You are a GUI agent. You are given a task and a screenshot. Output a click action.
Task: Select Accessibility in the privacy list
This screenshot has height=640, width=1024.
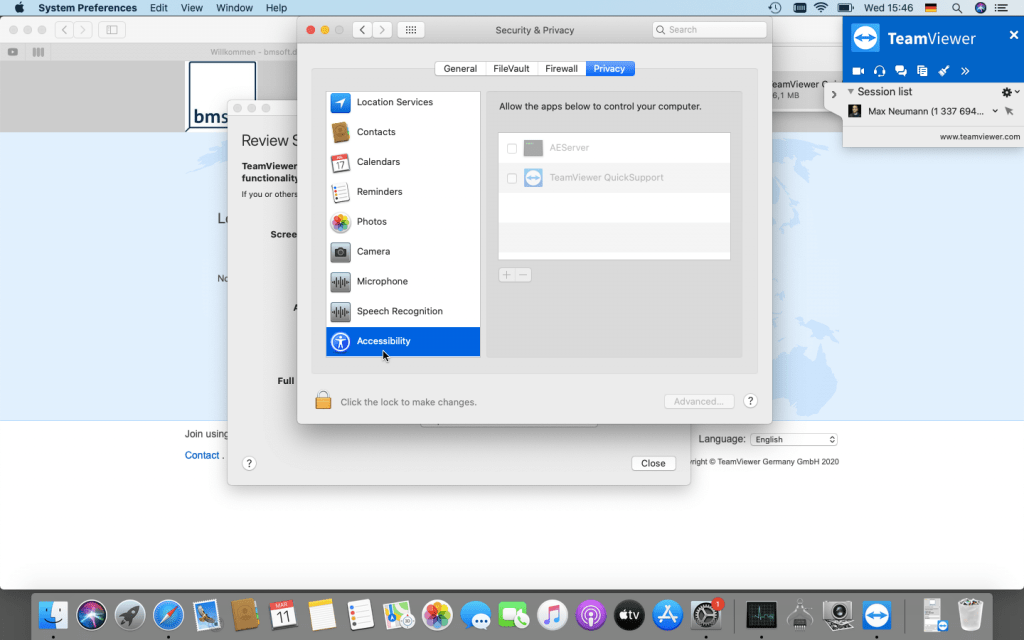(403, 342)
